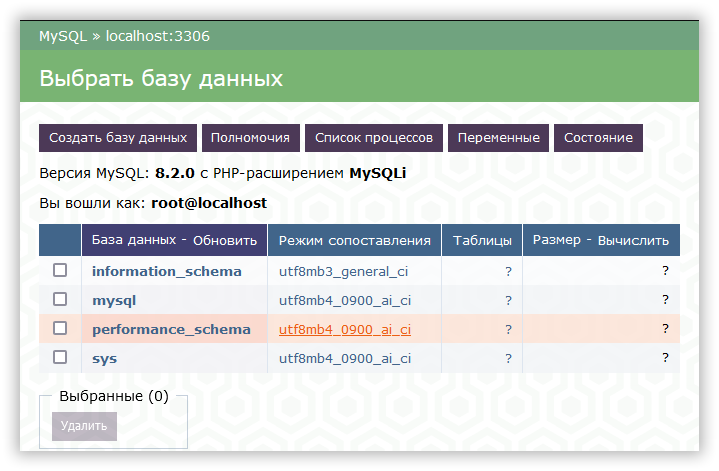
Task: Check the performance_schema checkbox
Action: pyautogui.click(x=60, y=328)
